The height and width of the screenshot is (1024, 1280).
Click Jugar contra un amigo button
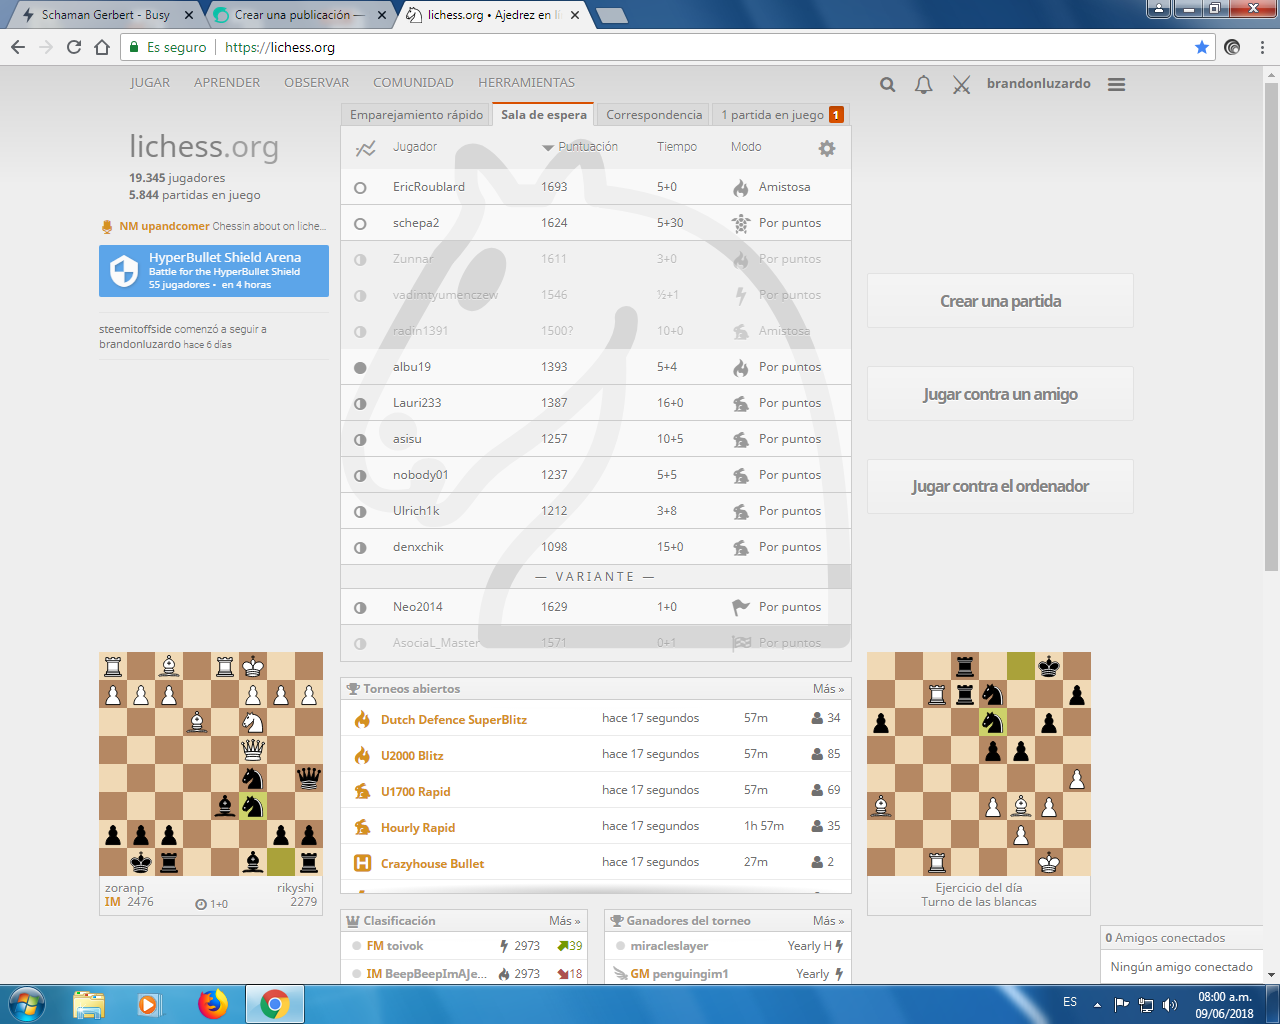(x=1000, y=394)
